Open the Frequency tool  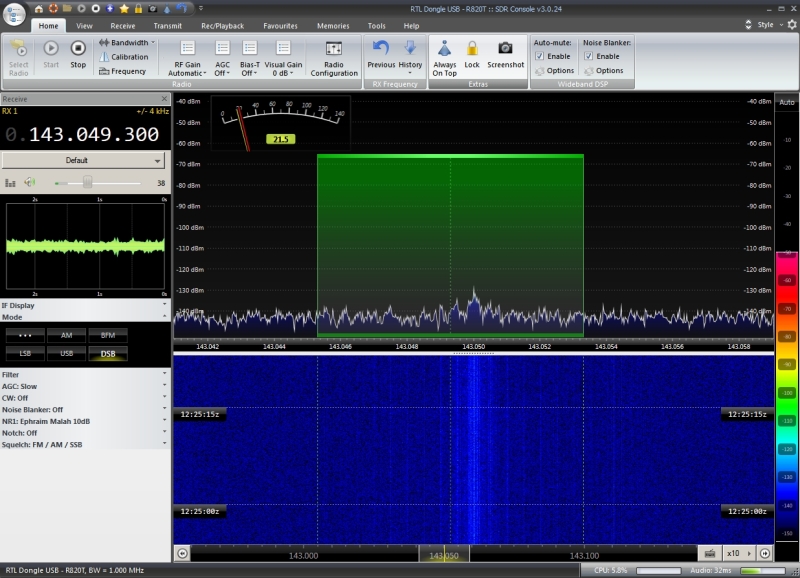pyautogui.click(x=122, y=71)
